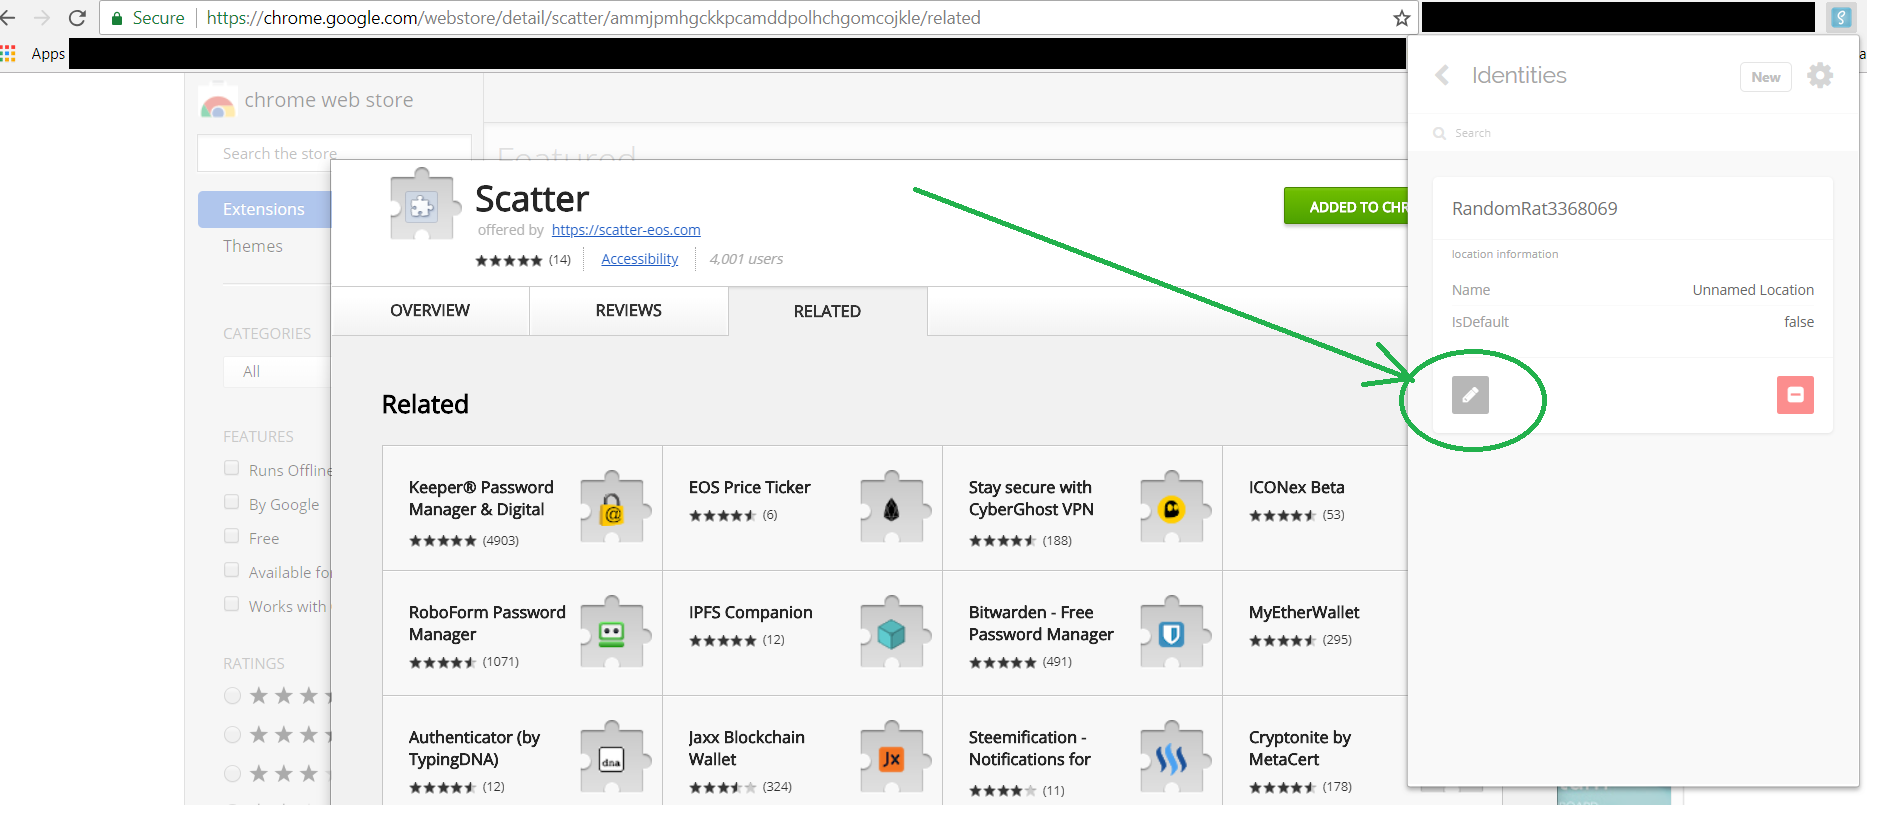Screen dimensions: 1879x818
Task: Open EOS Price Ticker extension icon
Action: (x=894, y=509)
